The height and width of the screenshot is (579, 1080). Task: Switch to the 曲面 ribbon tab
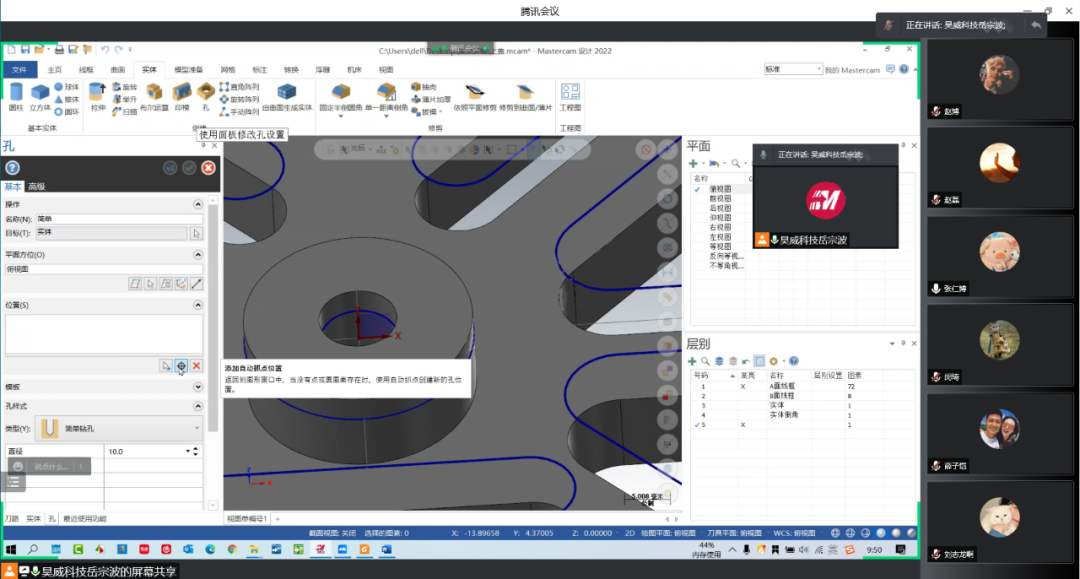click(118, 70)
